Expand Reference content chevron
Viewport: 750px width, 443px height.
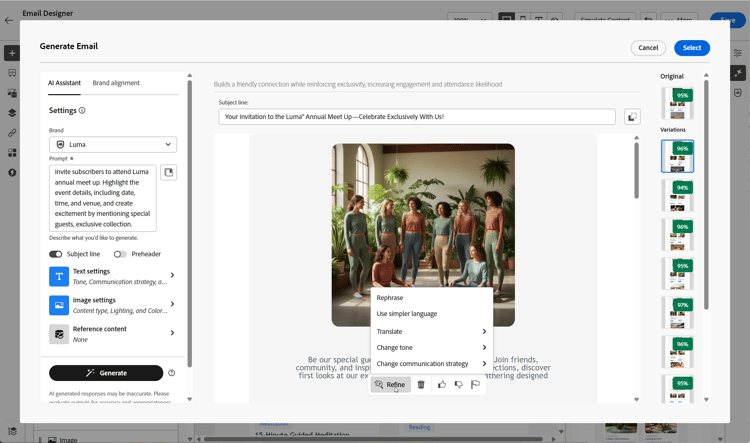tap(172, 332)
